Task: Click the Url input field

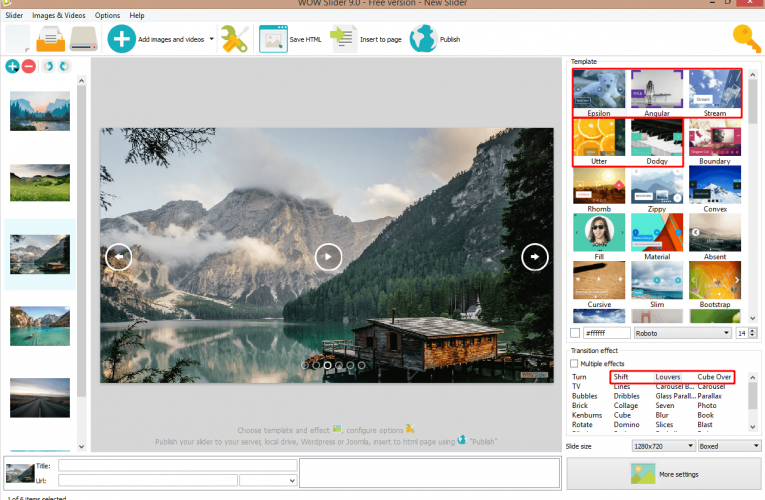Action: click(148, 480)
